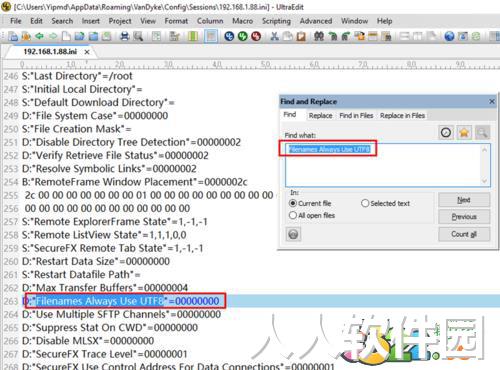Viewport: 500px width, 370px height.
Task: Open the Project menu
Action: pos(120,21)
